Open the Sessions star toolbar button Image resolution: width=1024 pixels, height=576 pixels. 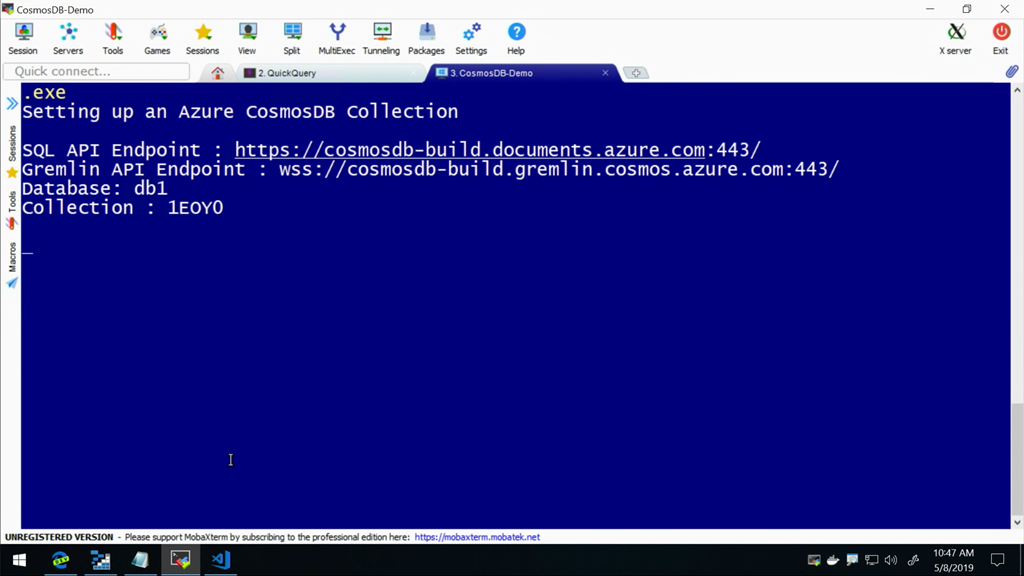pos(202,39)
